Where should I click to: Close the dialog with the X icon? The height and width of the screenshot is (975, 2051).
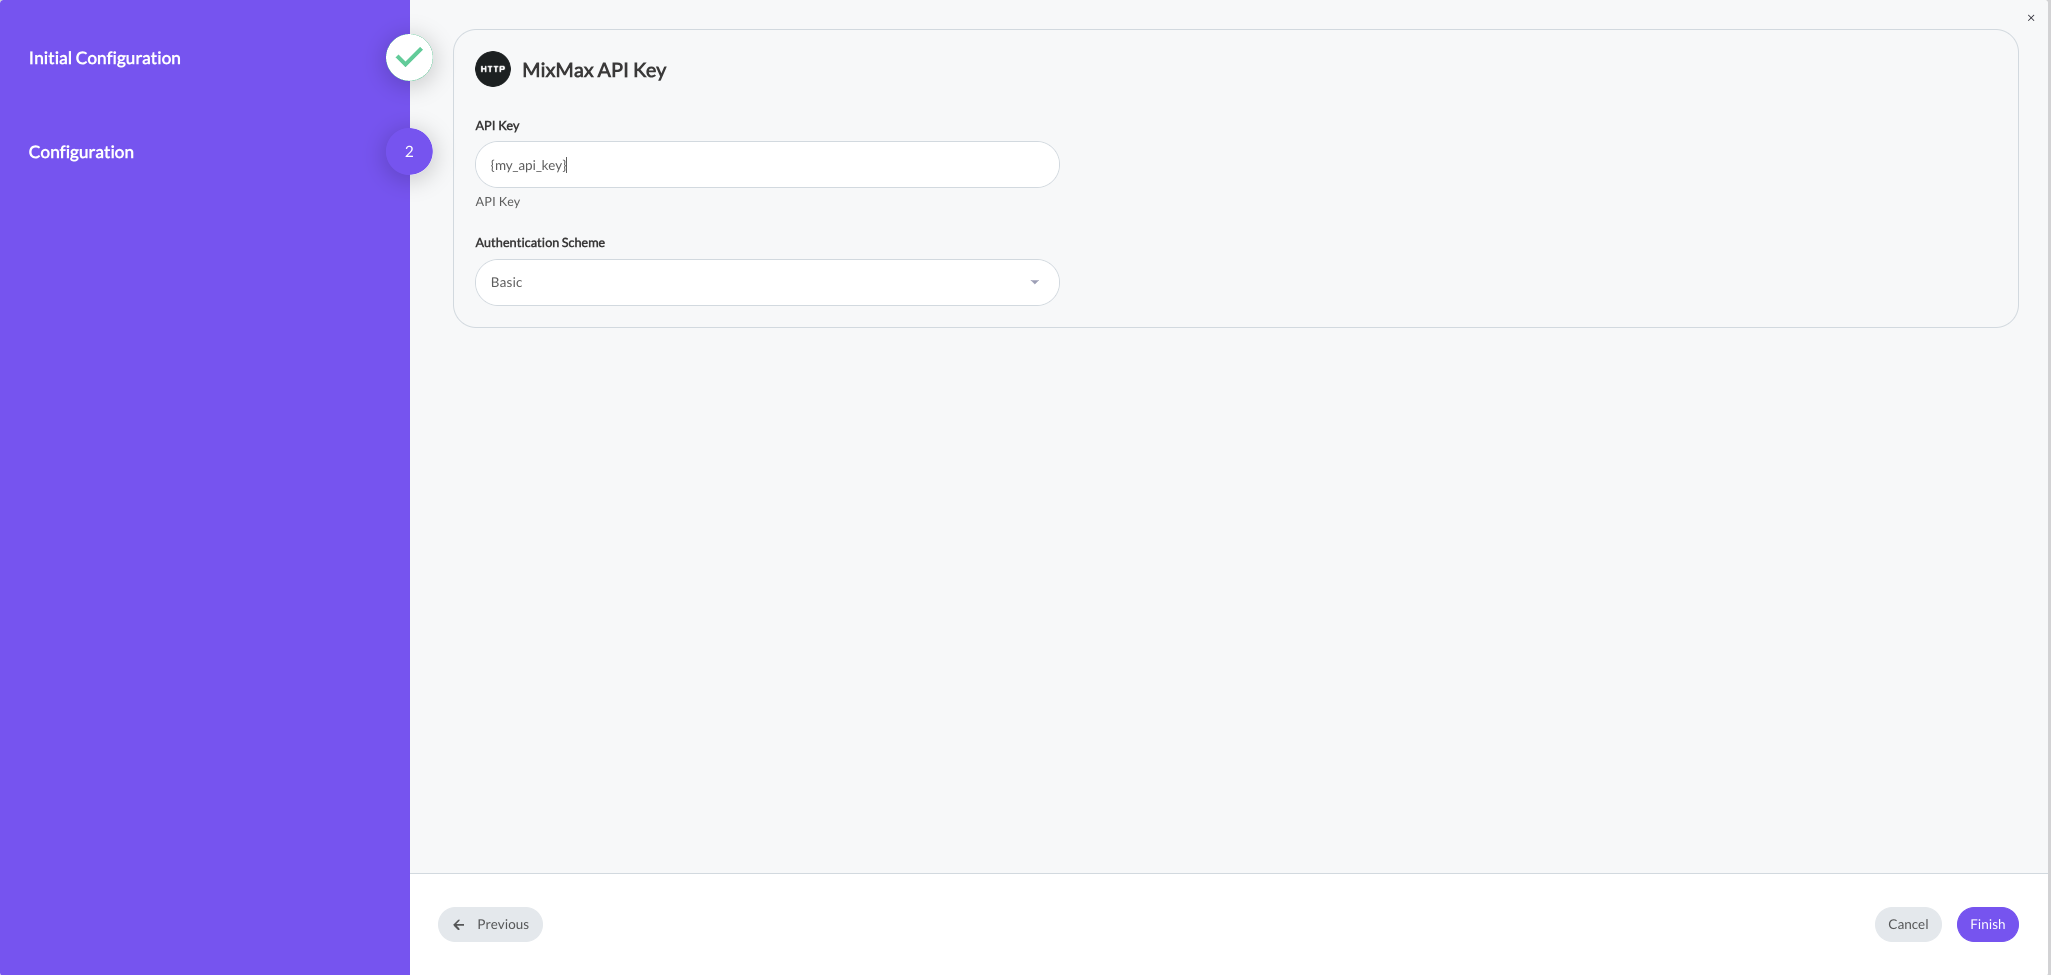point(2031,18)
